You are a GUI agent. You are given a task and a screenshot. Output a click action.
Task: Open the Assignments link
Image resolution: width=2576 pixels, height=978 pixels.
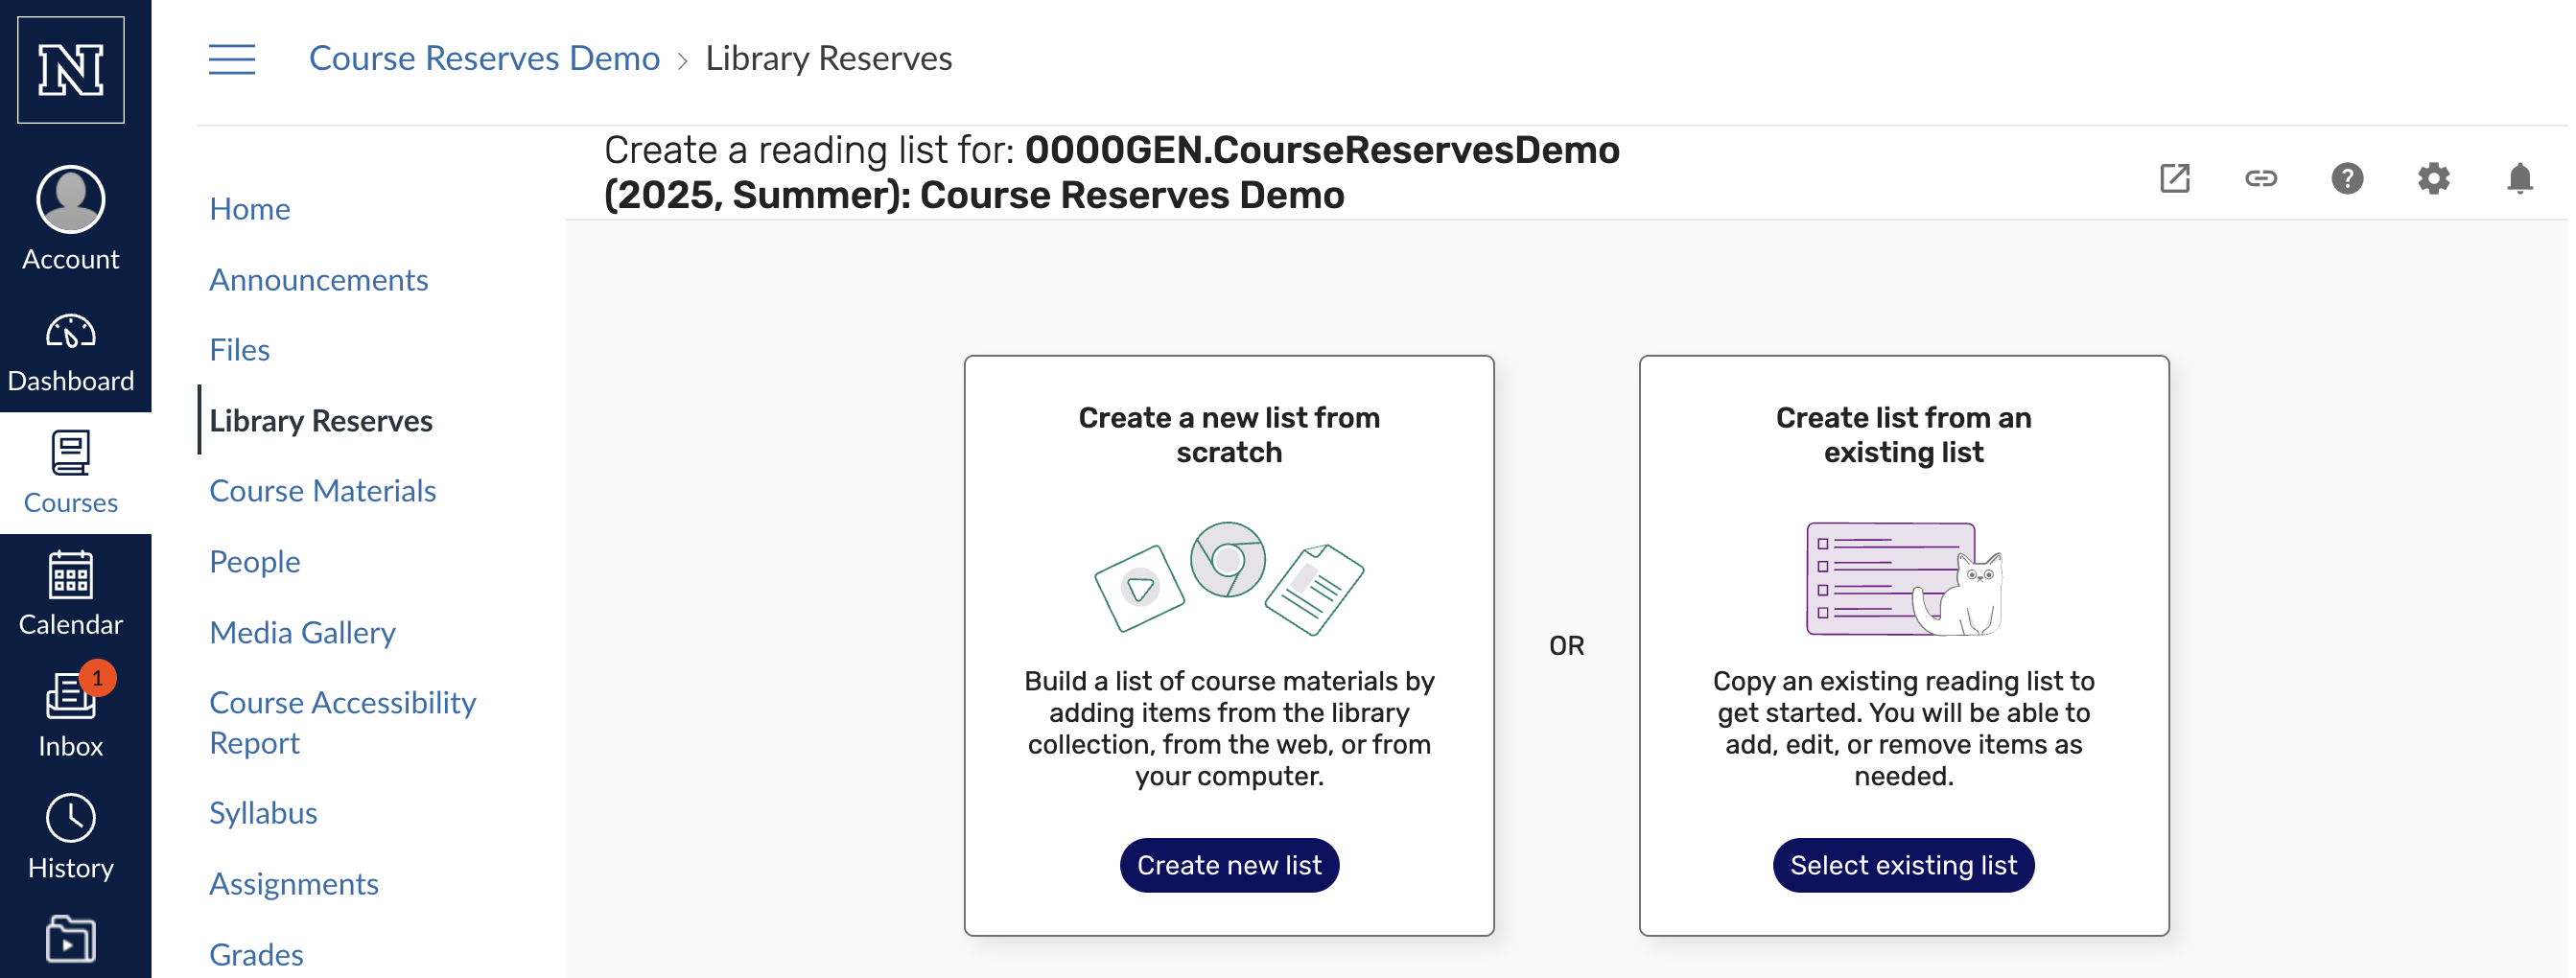pos(293,883)
